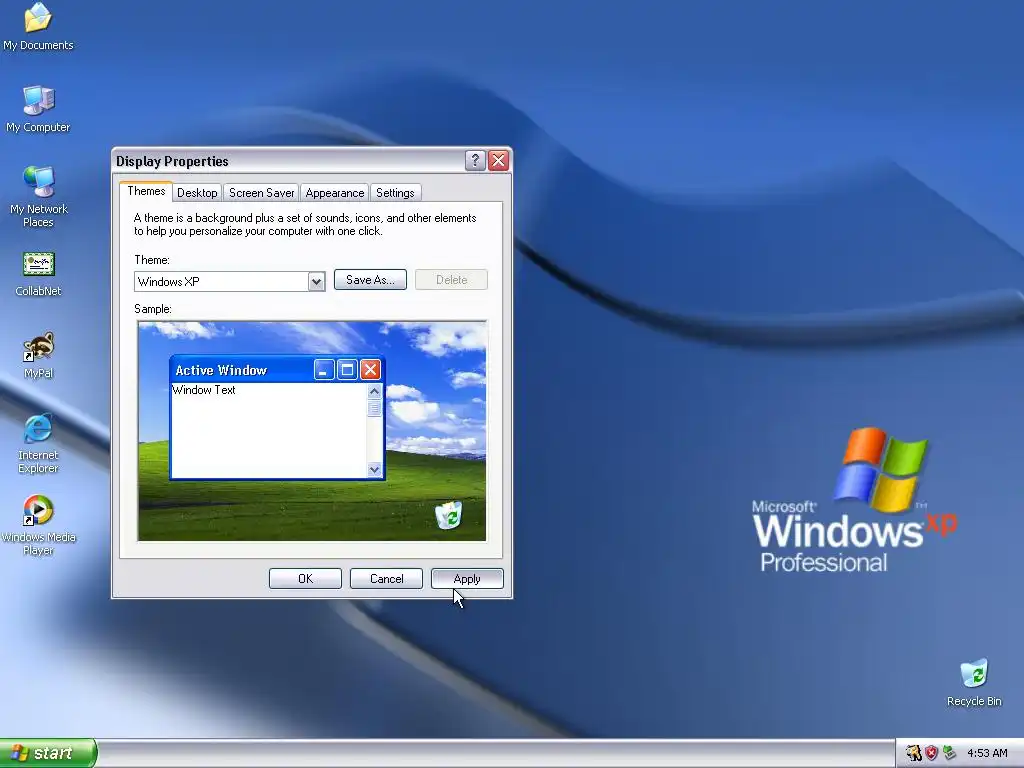The height and width of the screenshot is (768, 1024).
Task: Select the Recycle Bin on the desktop
Action: (x=974, y=682)
